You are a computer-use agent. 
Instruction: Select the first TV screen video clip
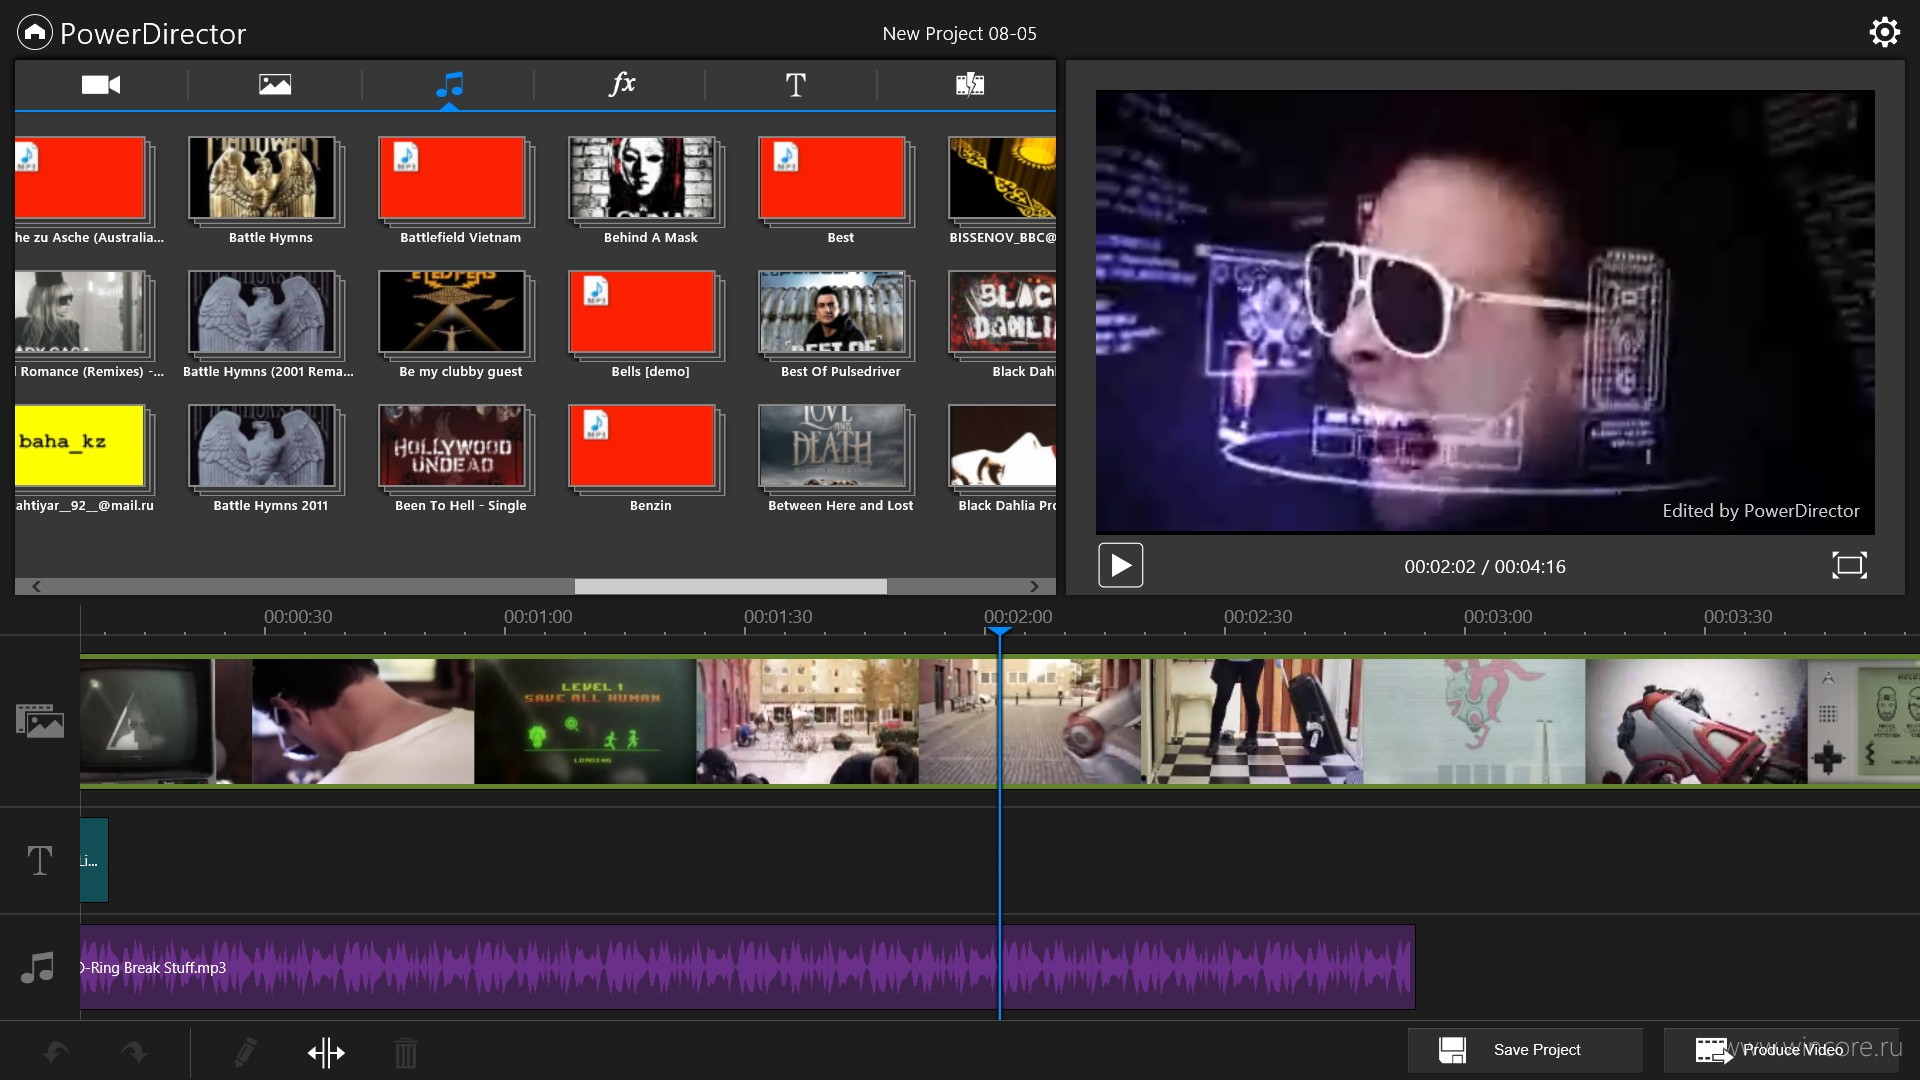[x=166, y=721]
